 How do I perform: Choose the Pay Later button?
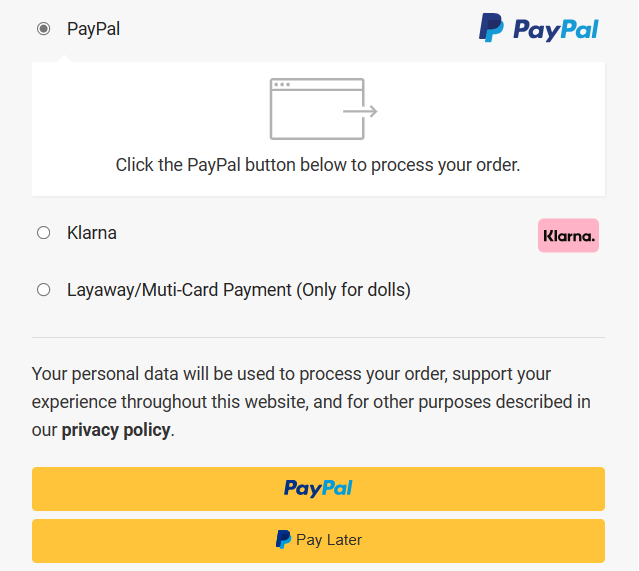pyautogui.click(x=318, y=541)
